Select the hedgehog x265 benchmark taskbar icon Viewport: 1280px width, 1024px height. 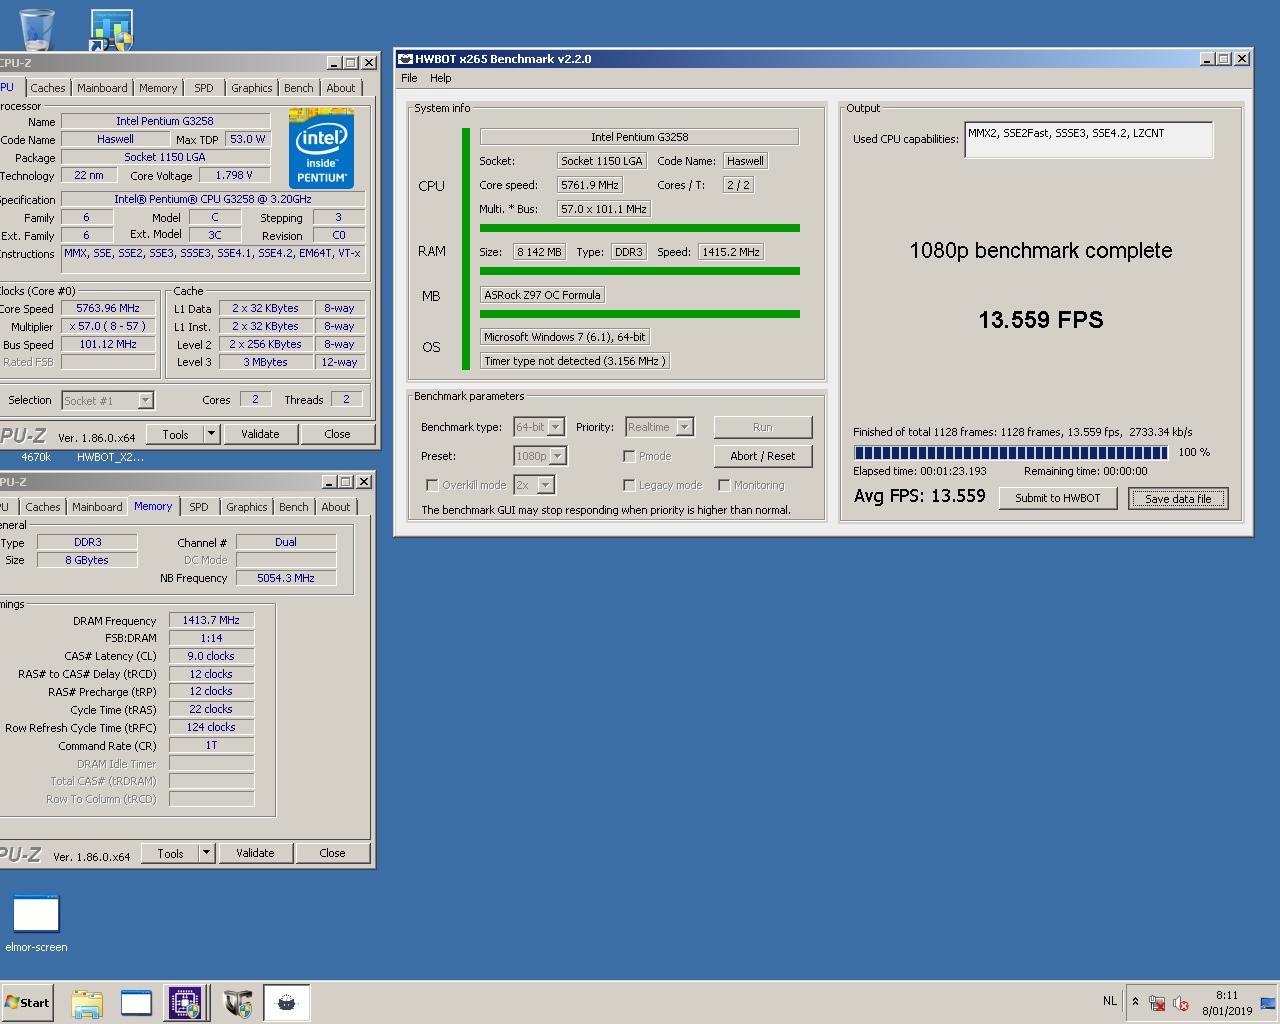(x=287, y=1003)
